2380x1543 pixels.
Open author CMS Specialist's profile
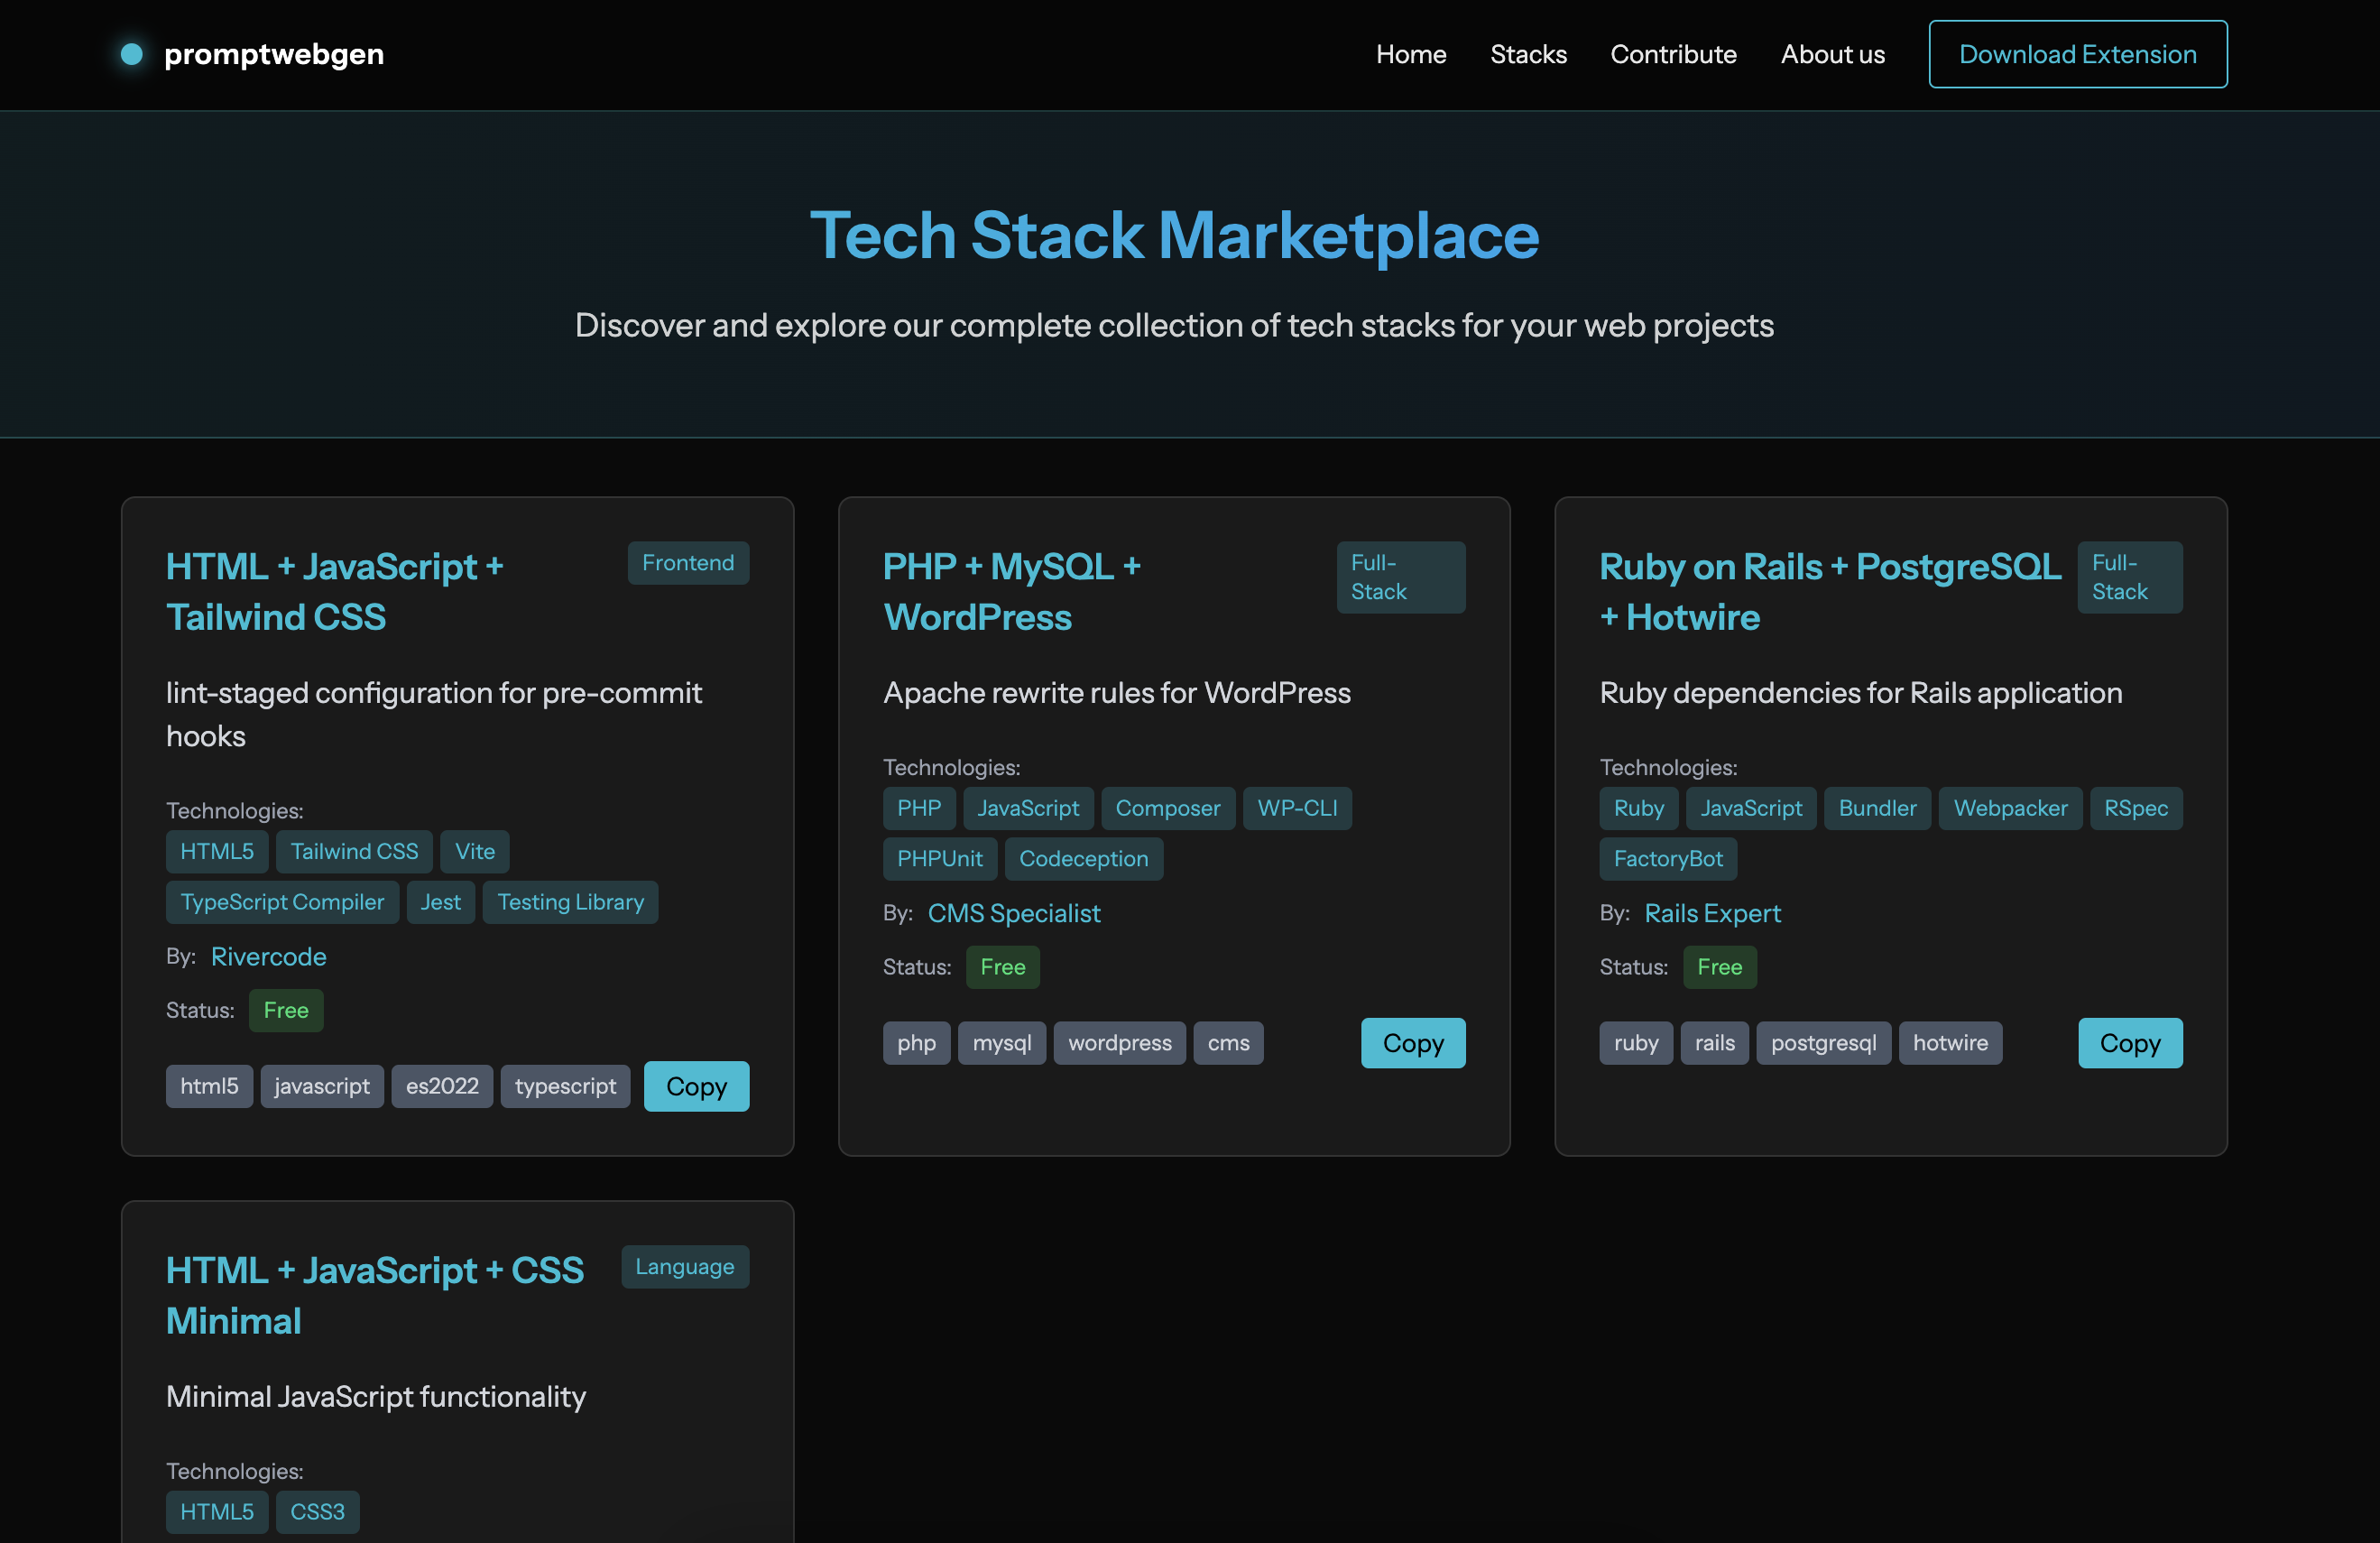click(1013, 913)
